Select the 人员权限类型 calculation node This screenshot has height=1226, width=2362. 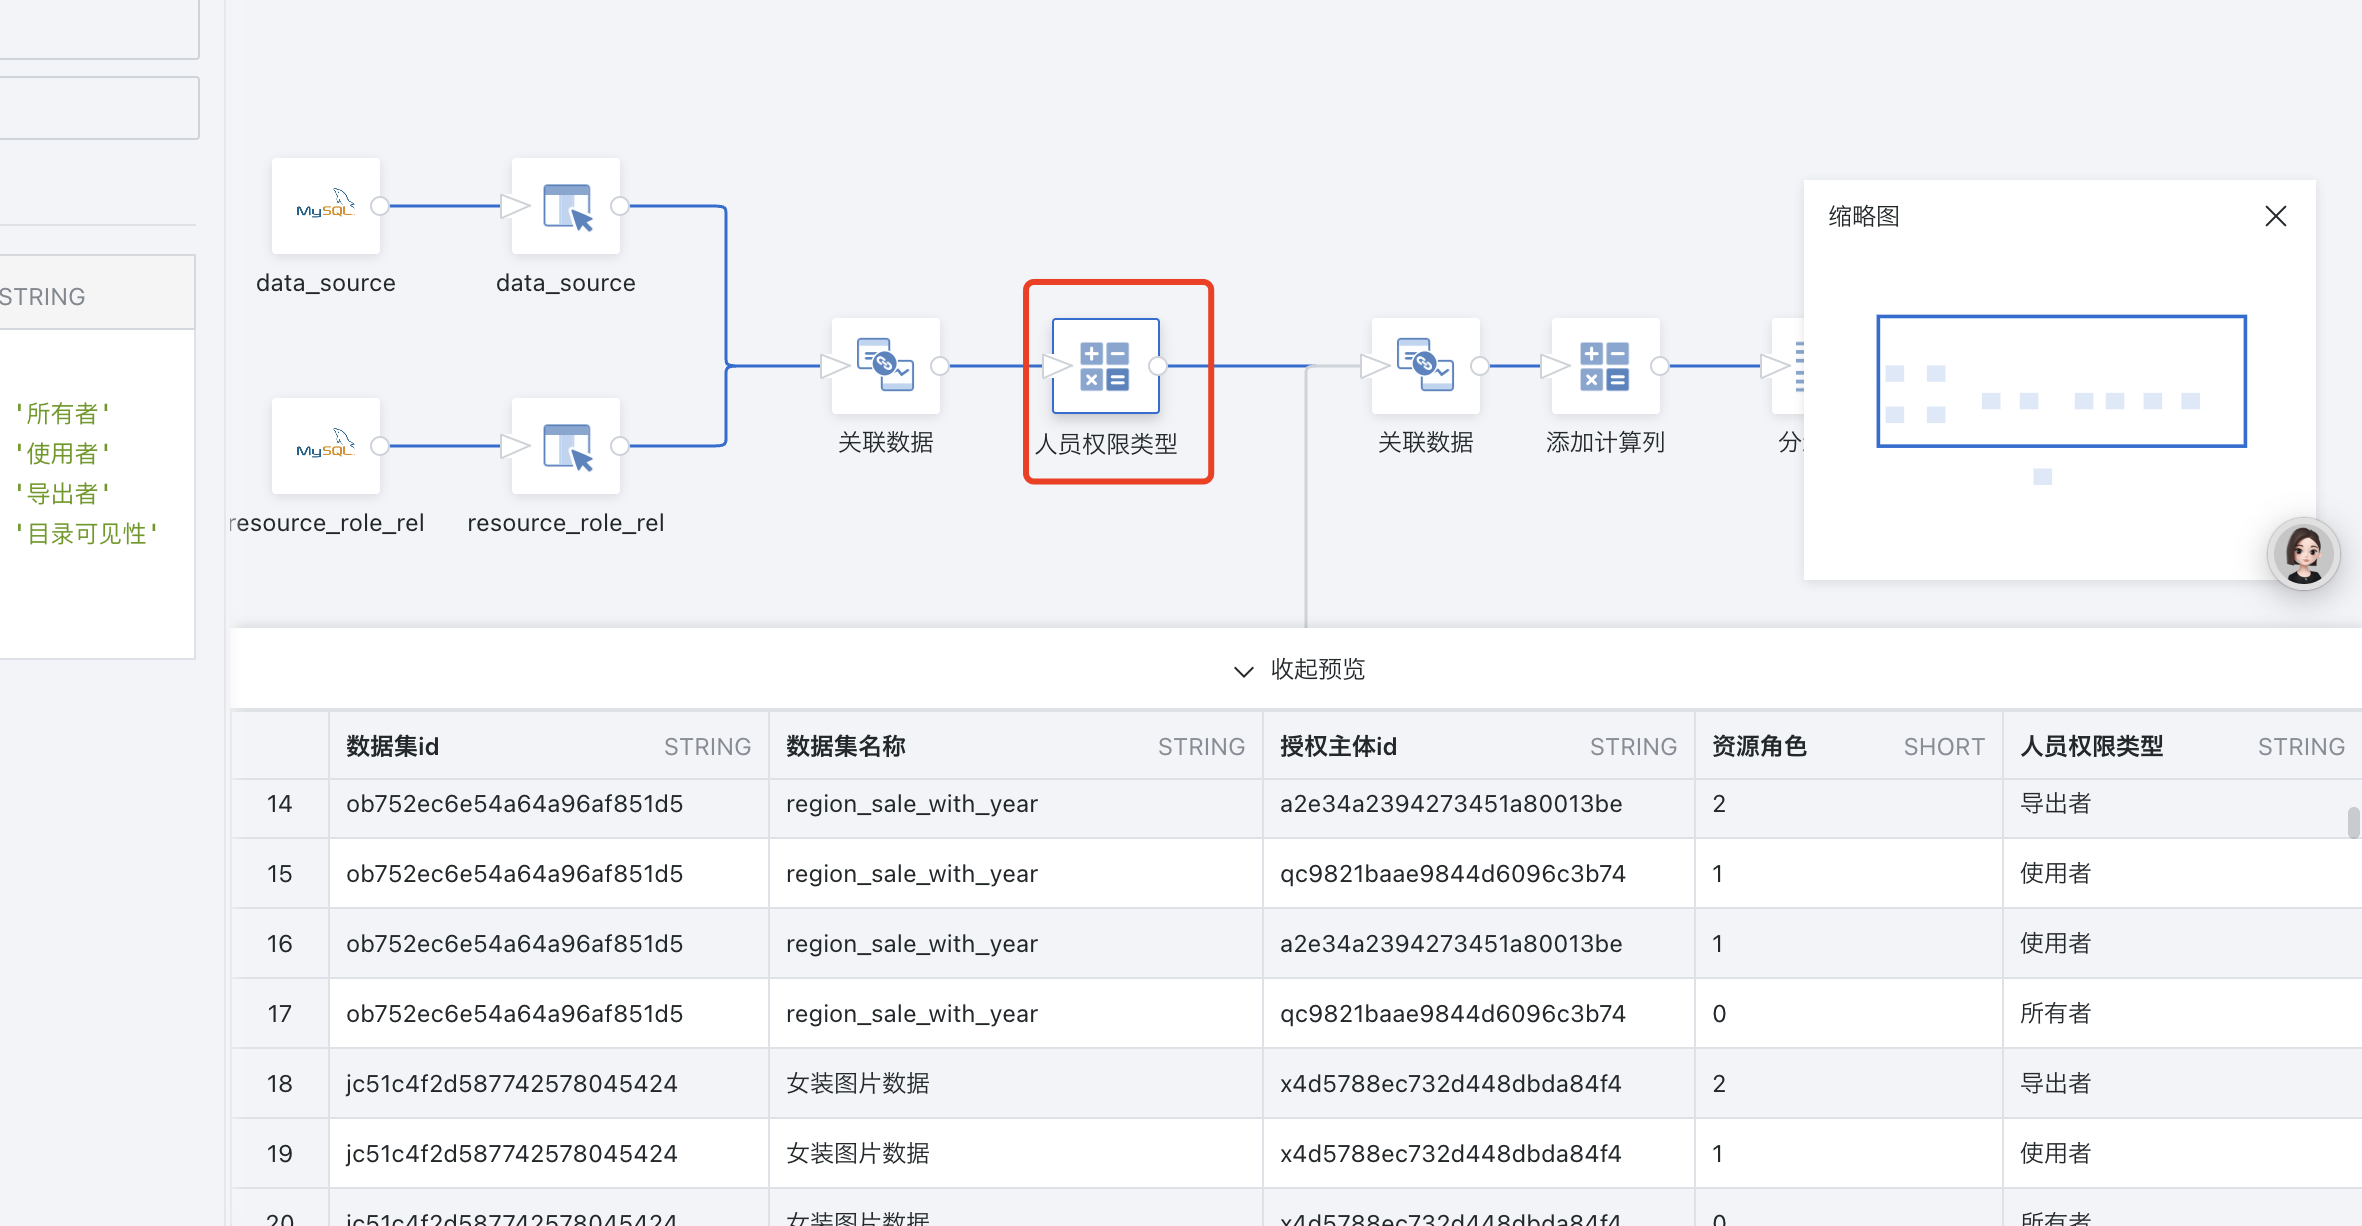(x=1105, y=366)
